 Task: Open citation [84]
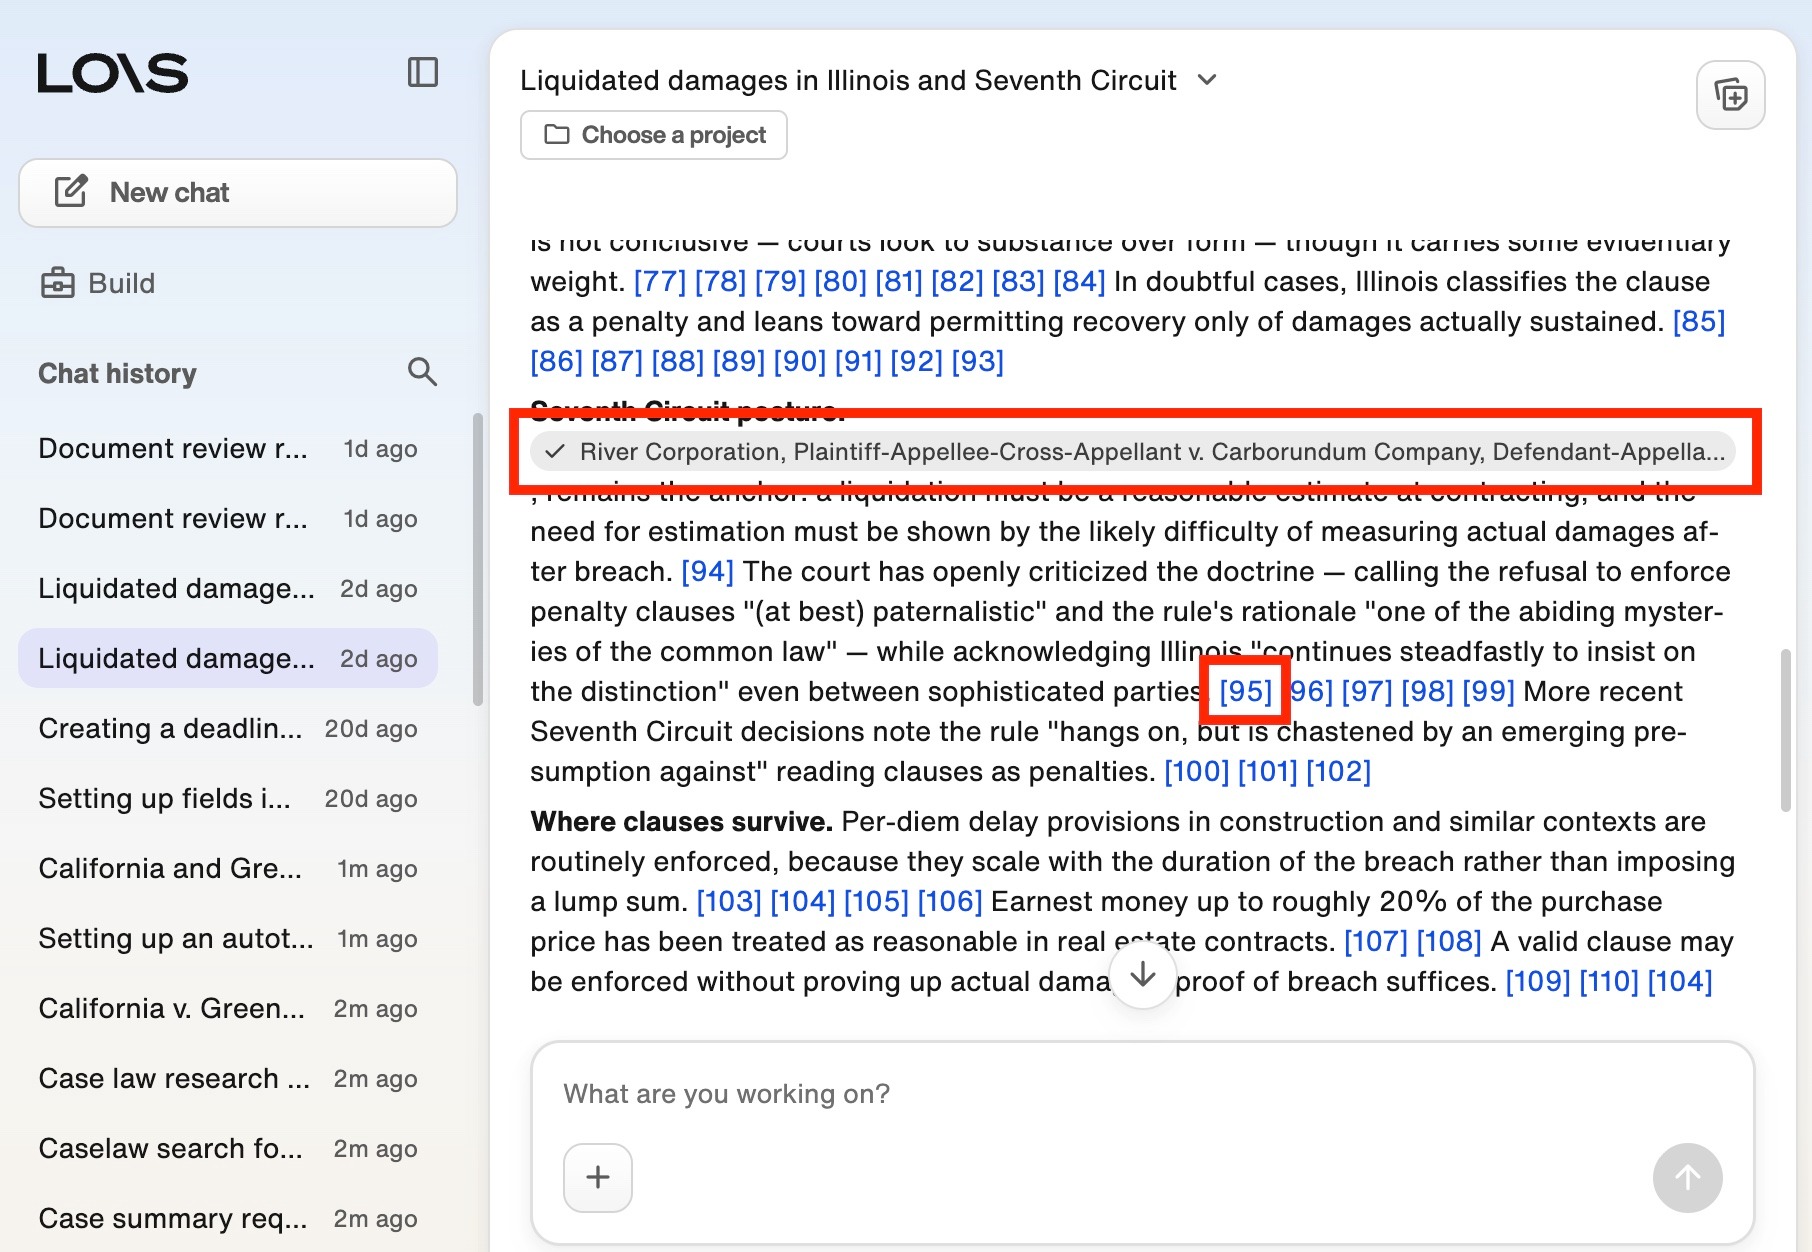1079,282
